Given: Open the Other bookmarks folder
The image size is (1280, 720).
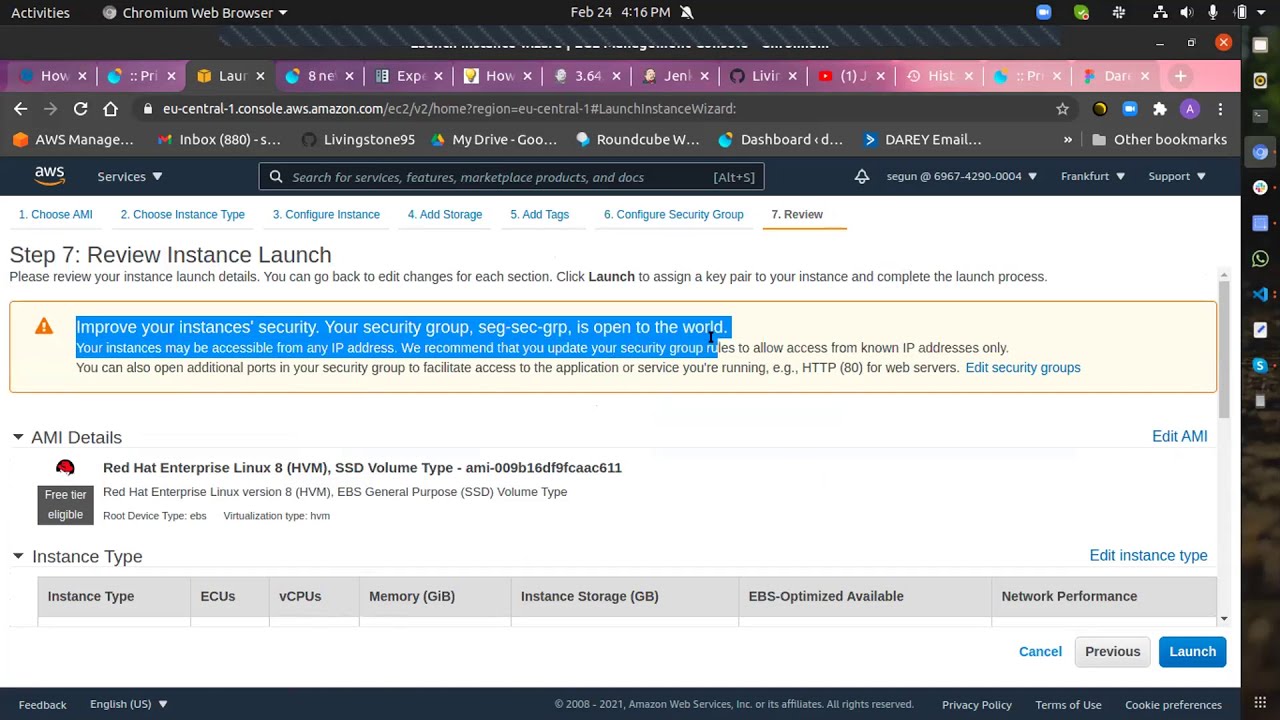Looking at the screenshot, I should pyautogui.click(x=1159, y=140).
